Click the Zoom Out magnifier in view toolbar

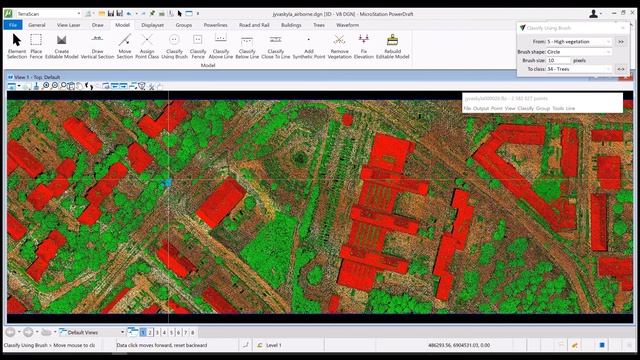point(55,86)
